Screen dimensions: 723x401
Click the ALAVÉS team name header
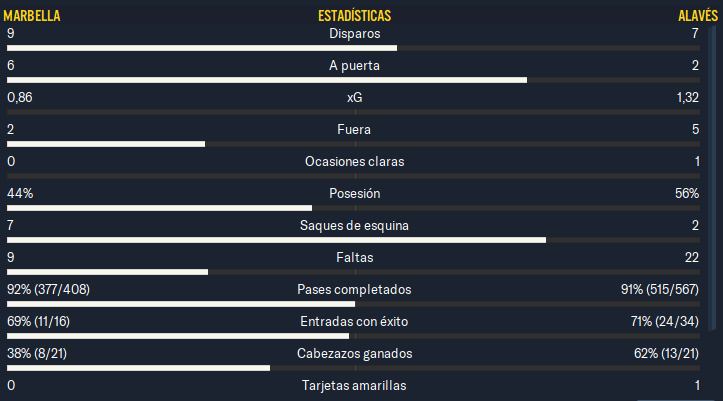[698, 16]
